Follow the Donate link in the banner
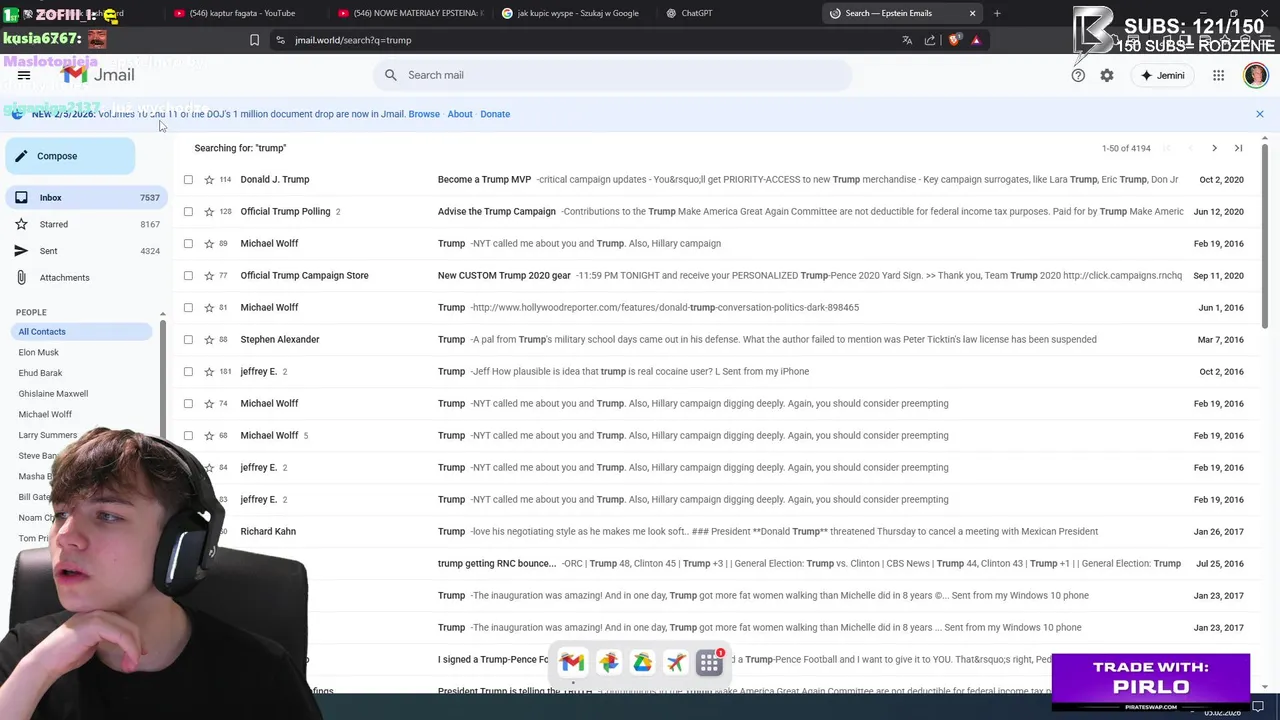The image size is (1280, 720). [495, 114]
